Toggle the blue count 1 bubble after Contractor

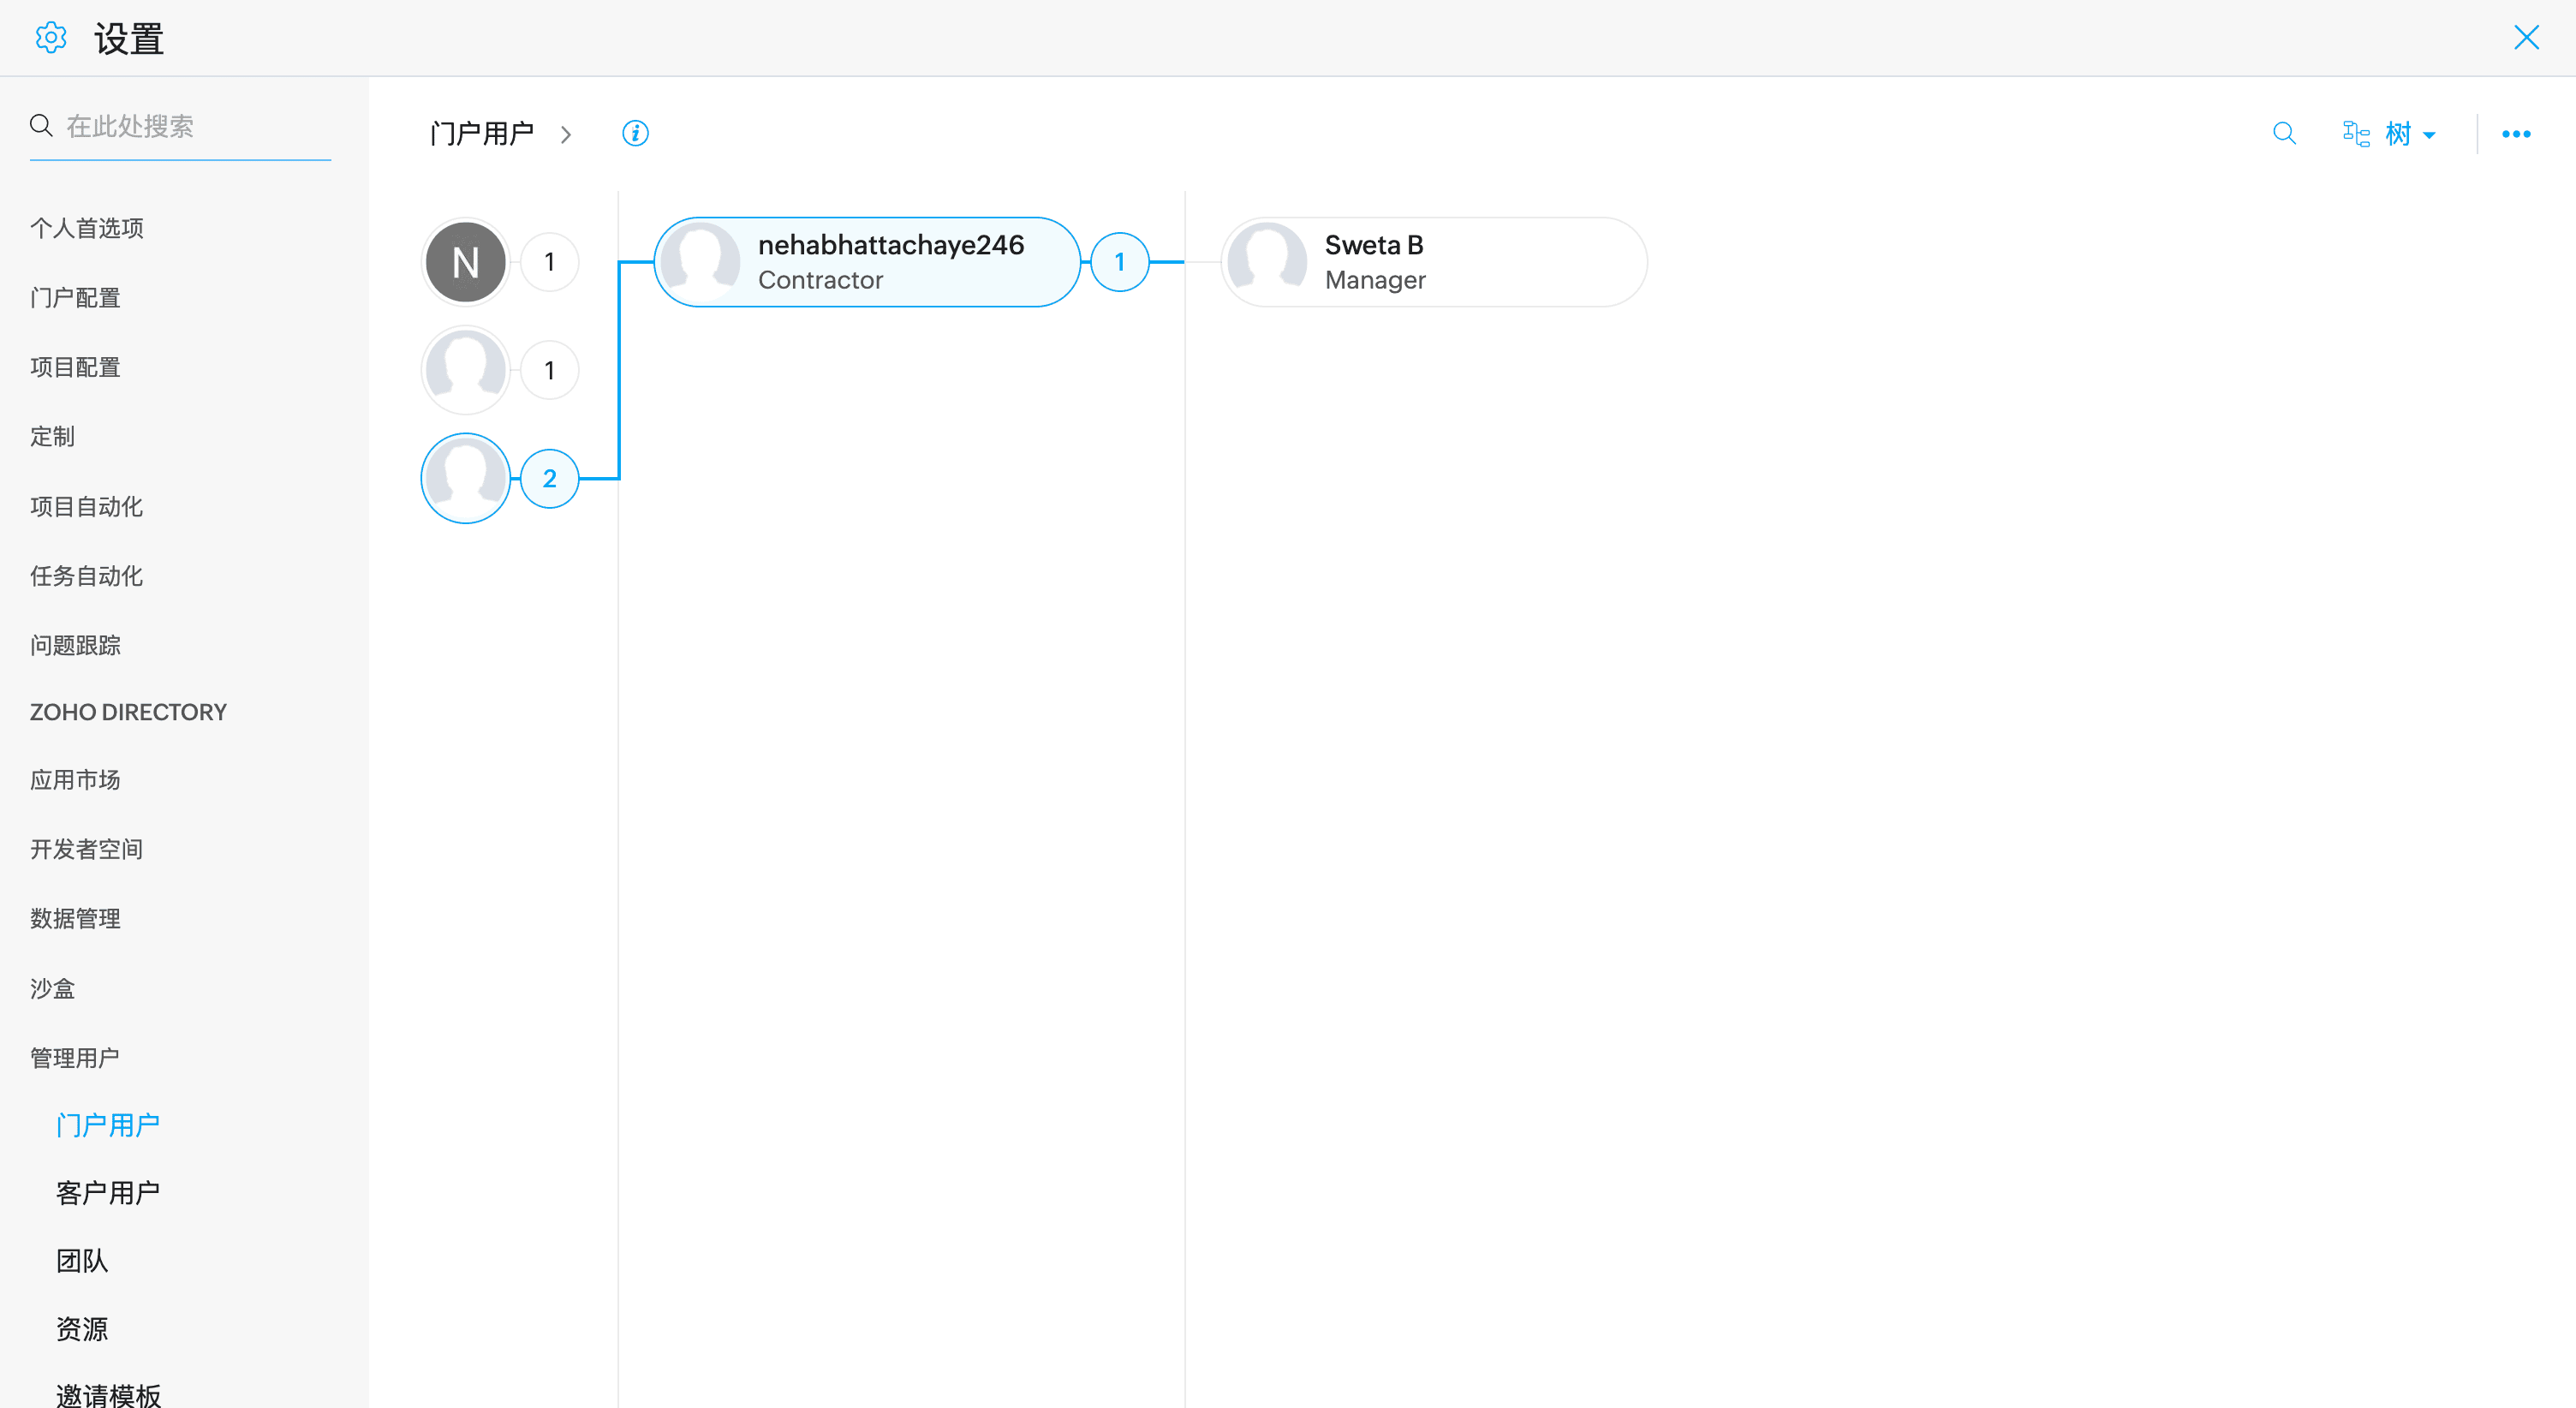(x=1119, y=262)
